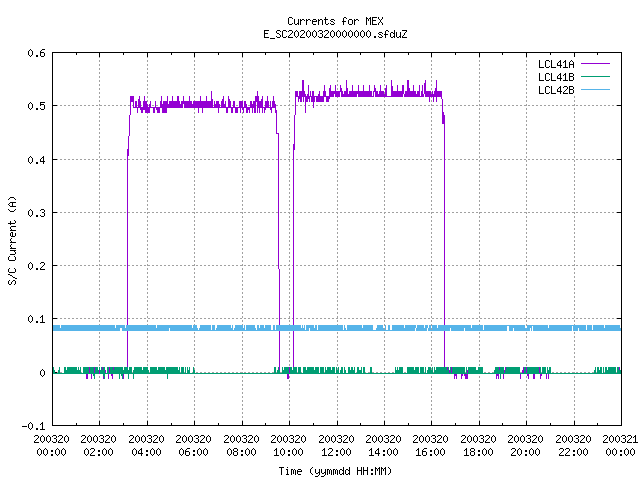Viewport: 640px width, 480px height.
Task: Click the y-axis tick value 0.2
Action: click(x=36, y=266)
